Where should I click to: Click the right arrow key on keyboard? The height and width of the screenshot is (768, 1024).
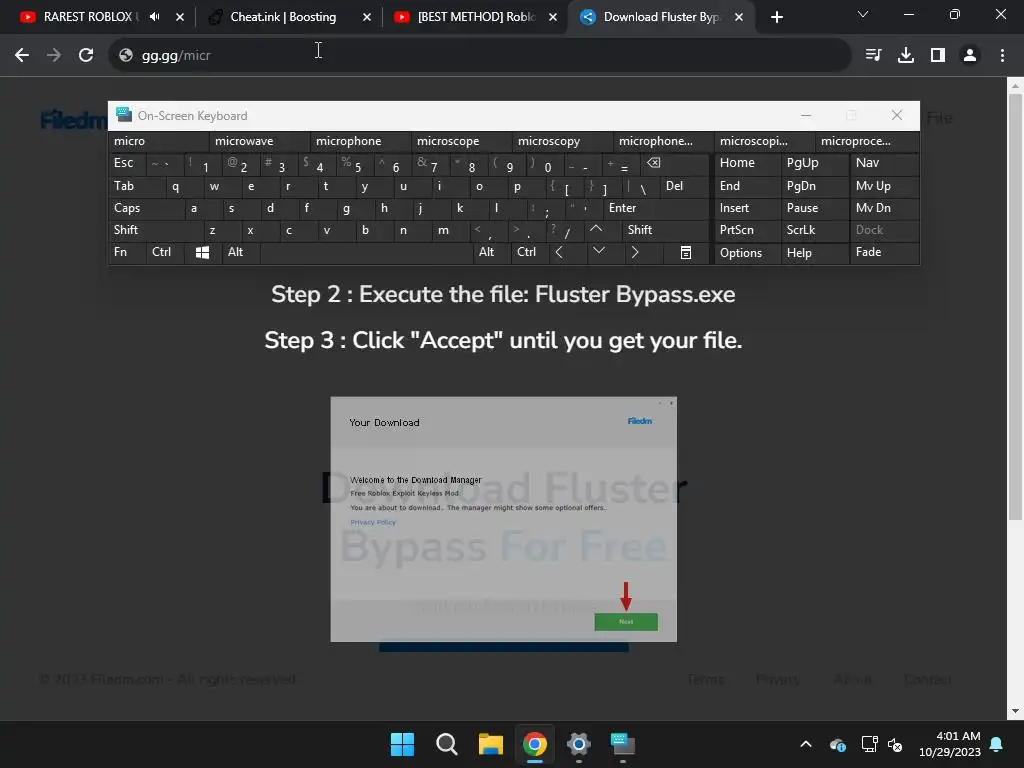(x=635, y=253)
